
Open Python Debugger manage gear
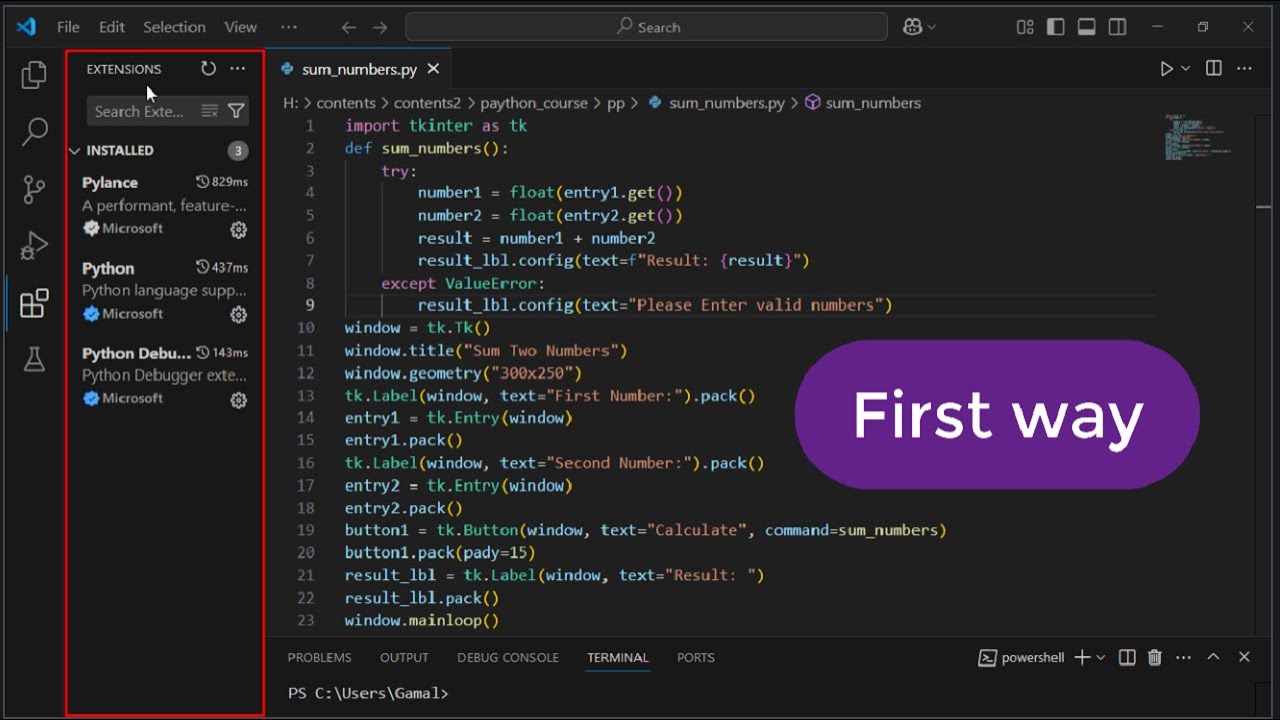coord(238,399)
